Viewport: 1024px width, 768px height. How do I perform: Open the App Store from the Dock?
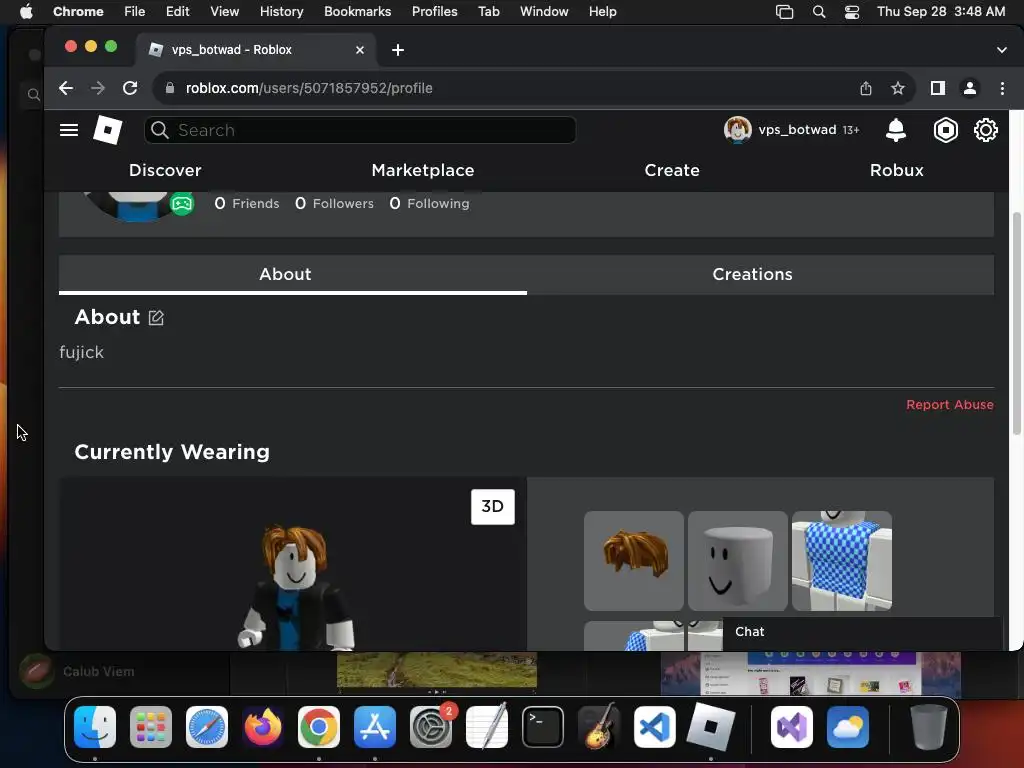[375, 726]
